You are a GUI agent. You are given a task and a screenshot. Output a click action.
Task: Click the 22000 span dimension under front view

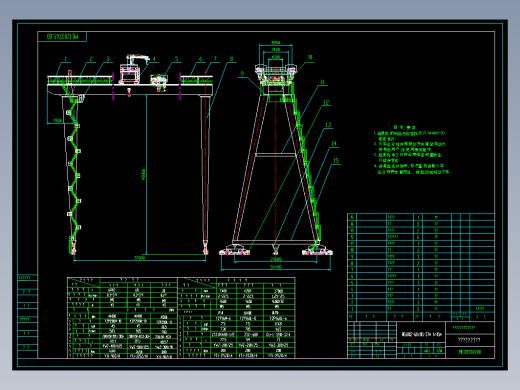point(139,258)
